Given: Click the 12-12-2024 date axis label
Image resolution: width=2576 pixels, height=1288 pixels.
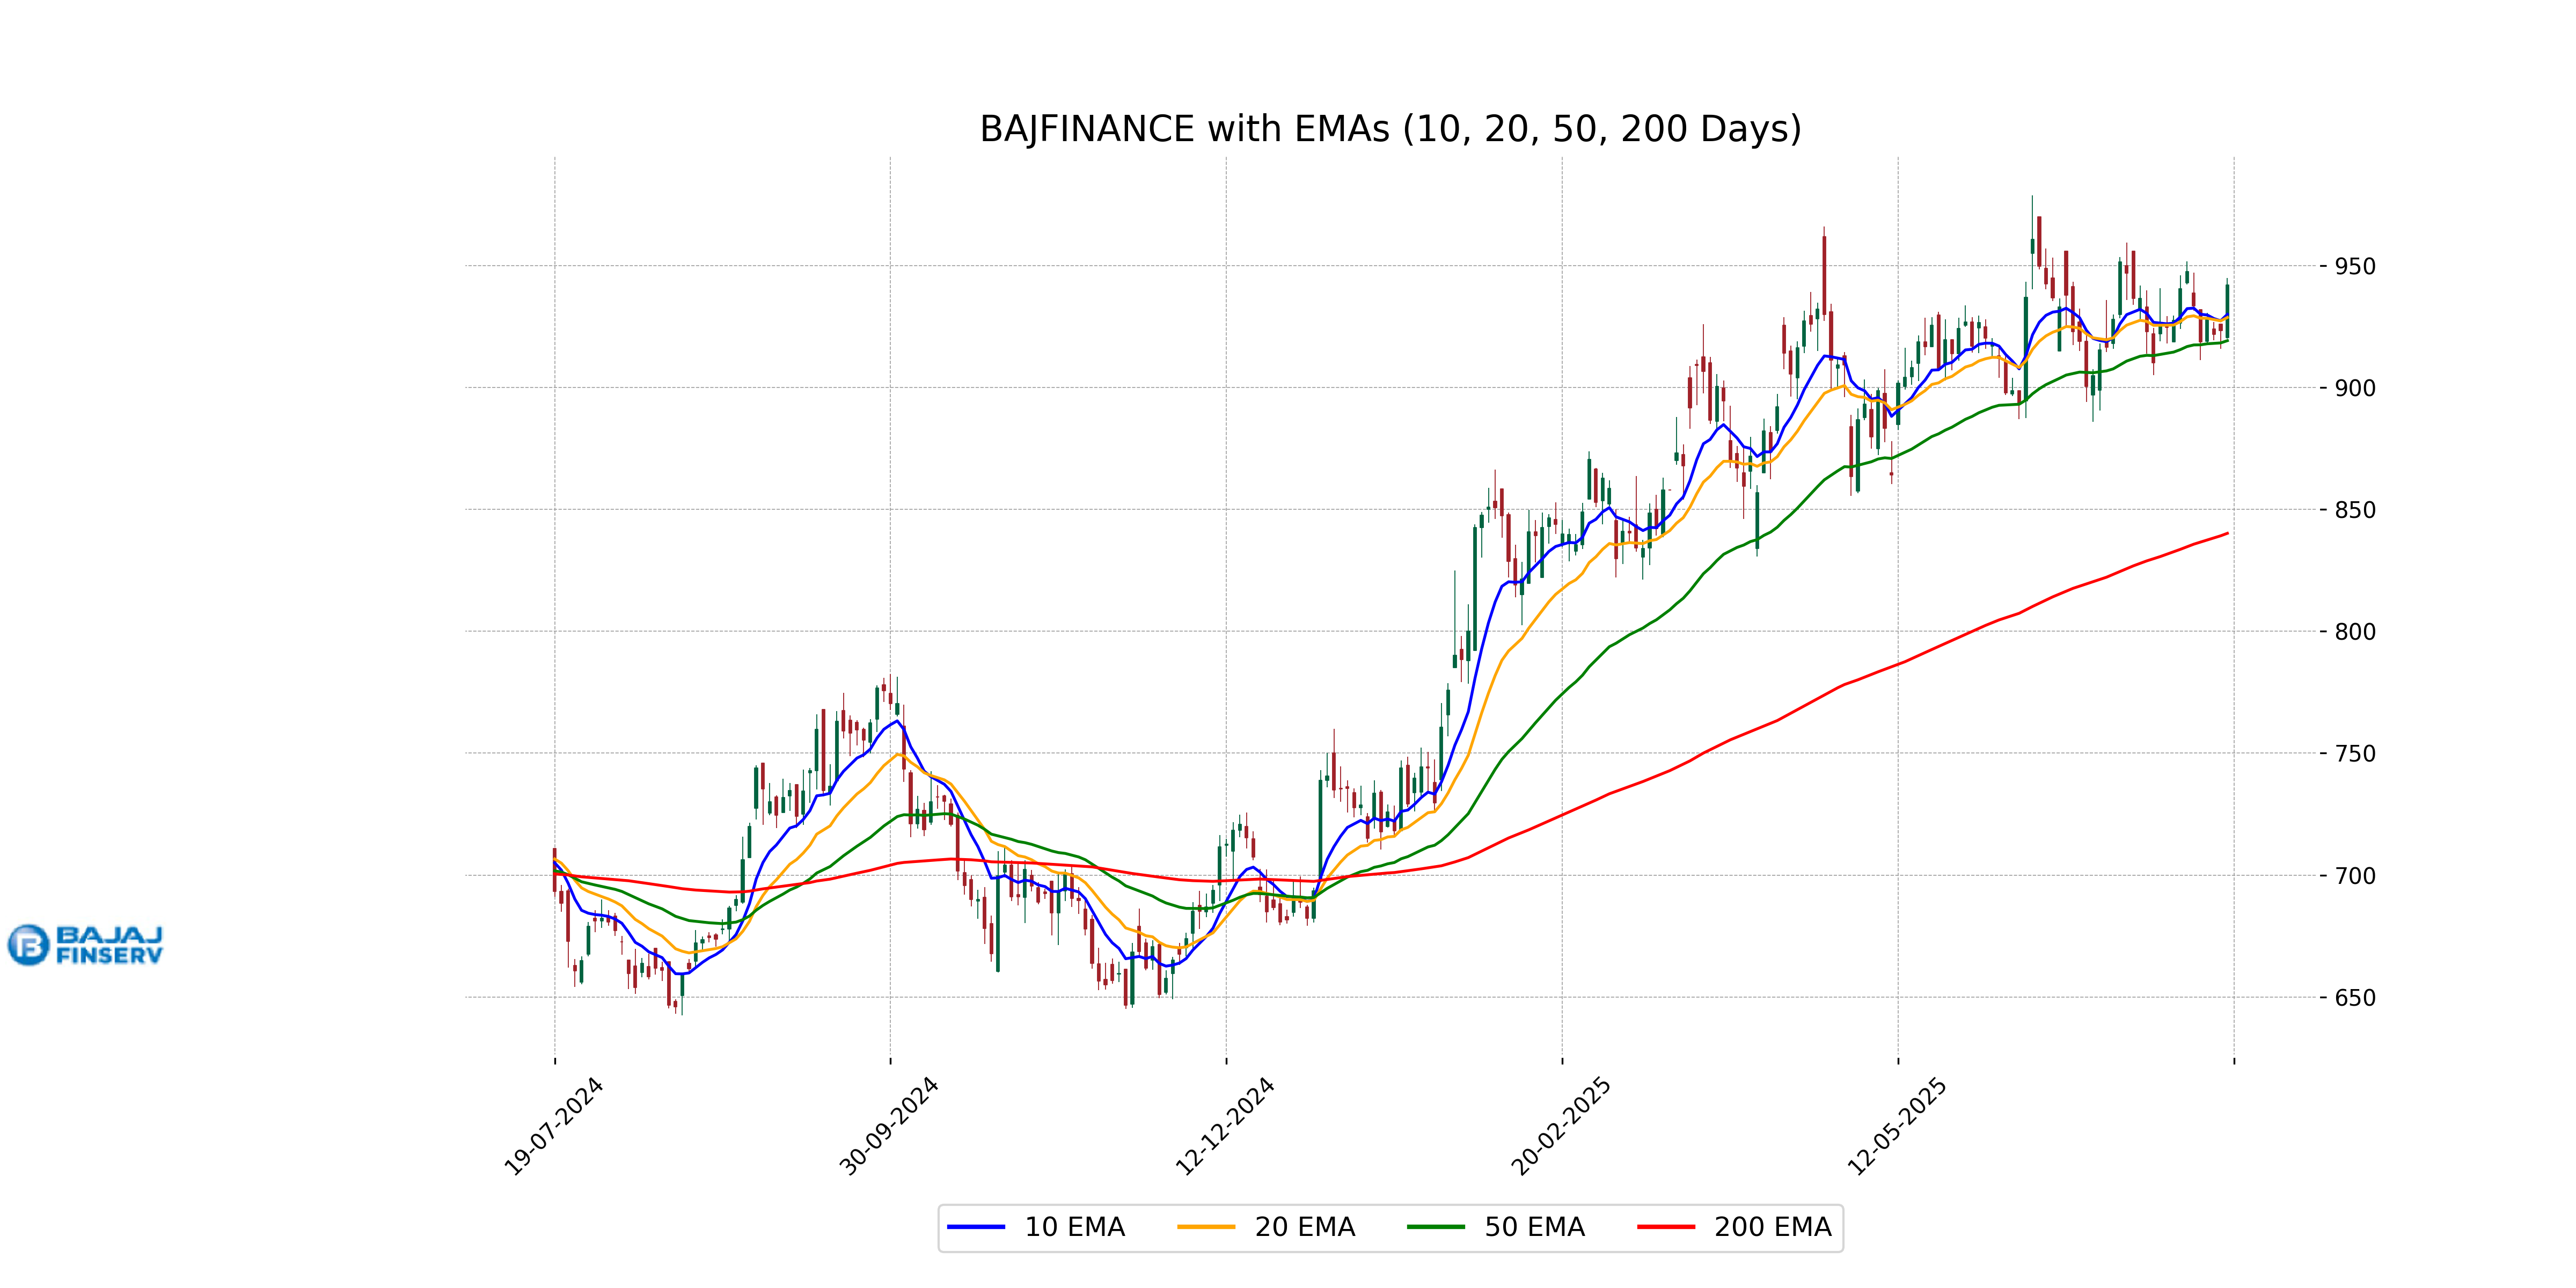Looking at the screenshot, I should 1225,1126.
